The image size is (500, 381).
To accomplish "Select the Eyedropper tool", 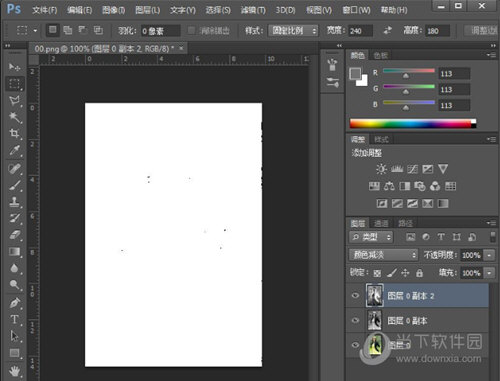I will point(14,151).
